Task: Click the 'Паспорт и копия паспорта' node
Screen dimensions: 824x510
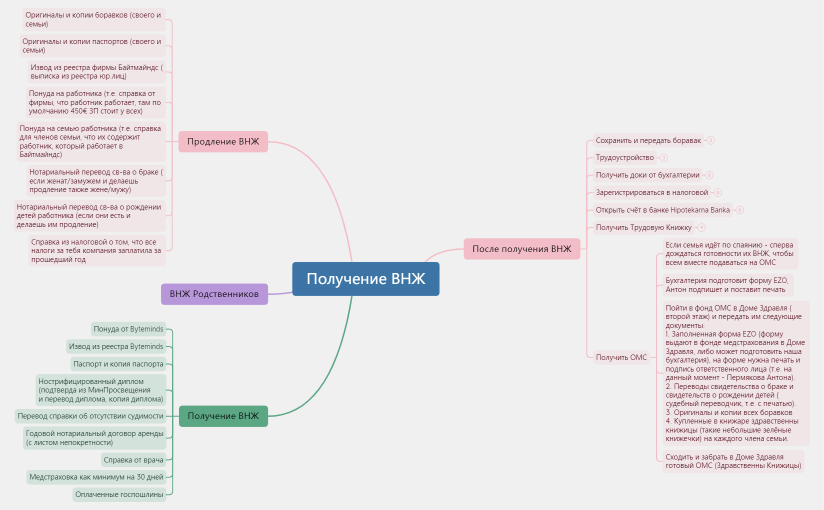Action: coord(118,364)
